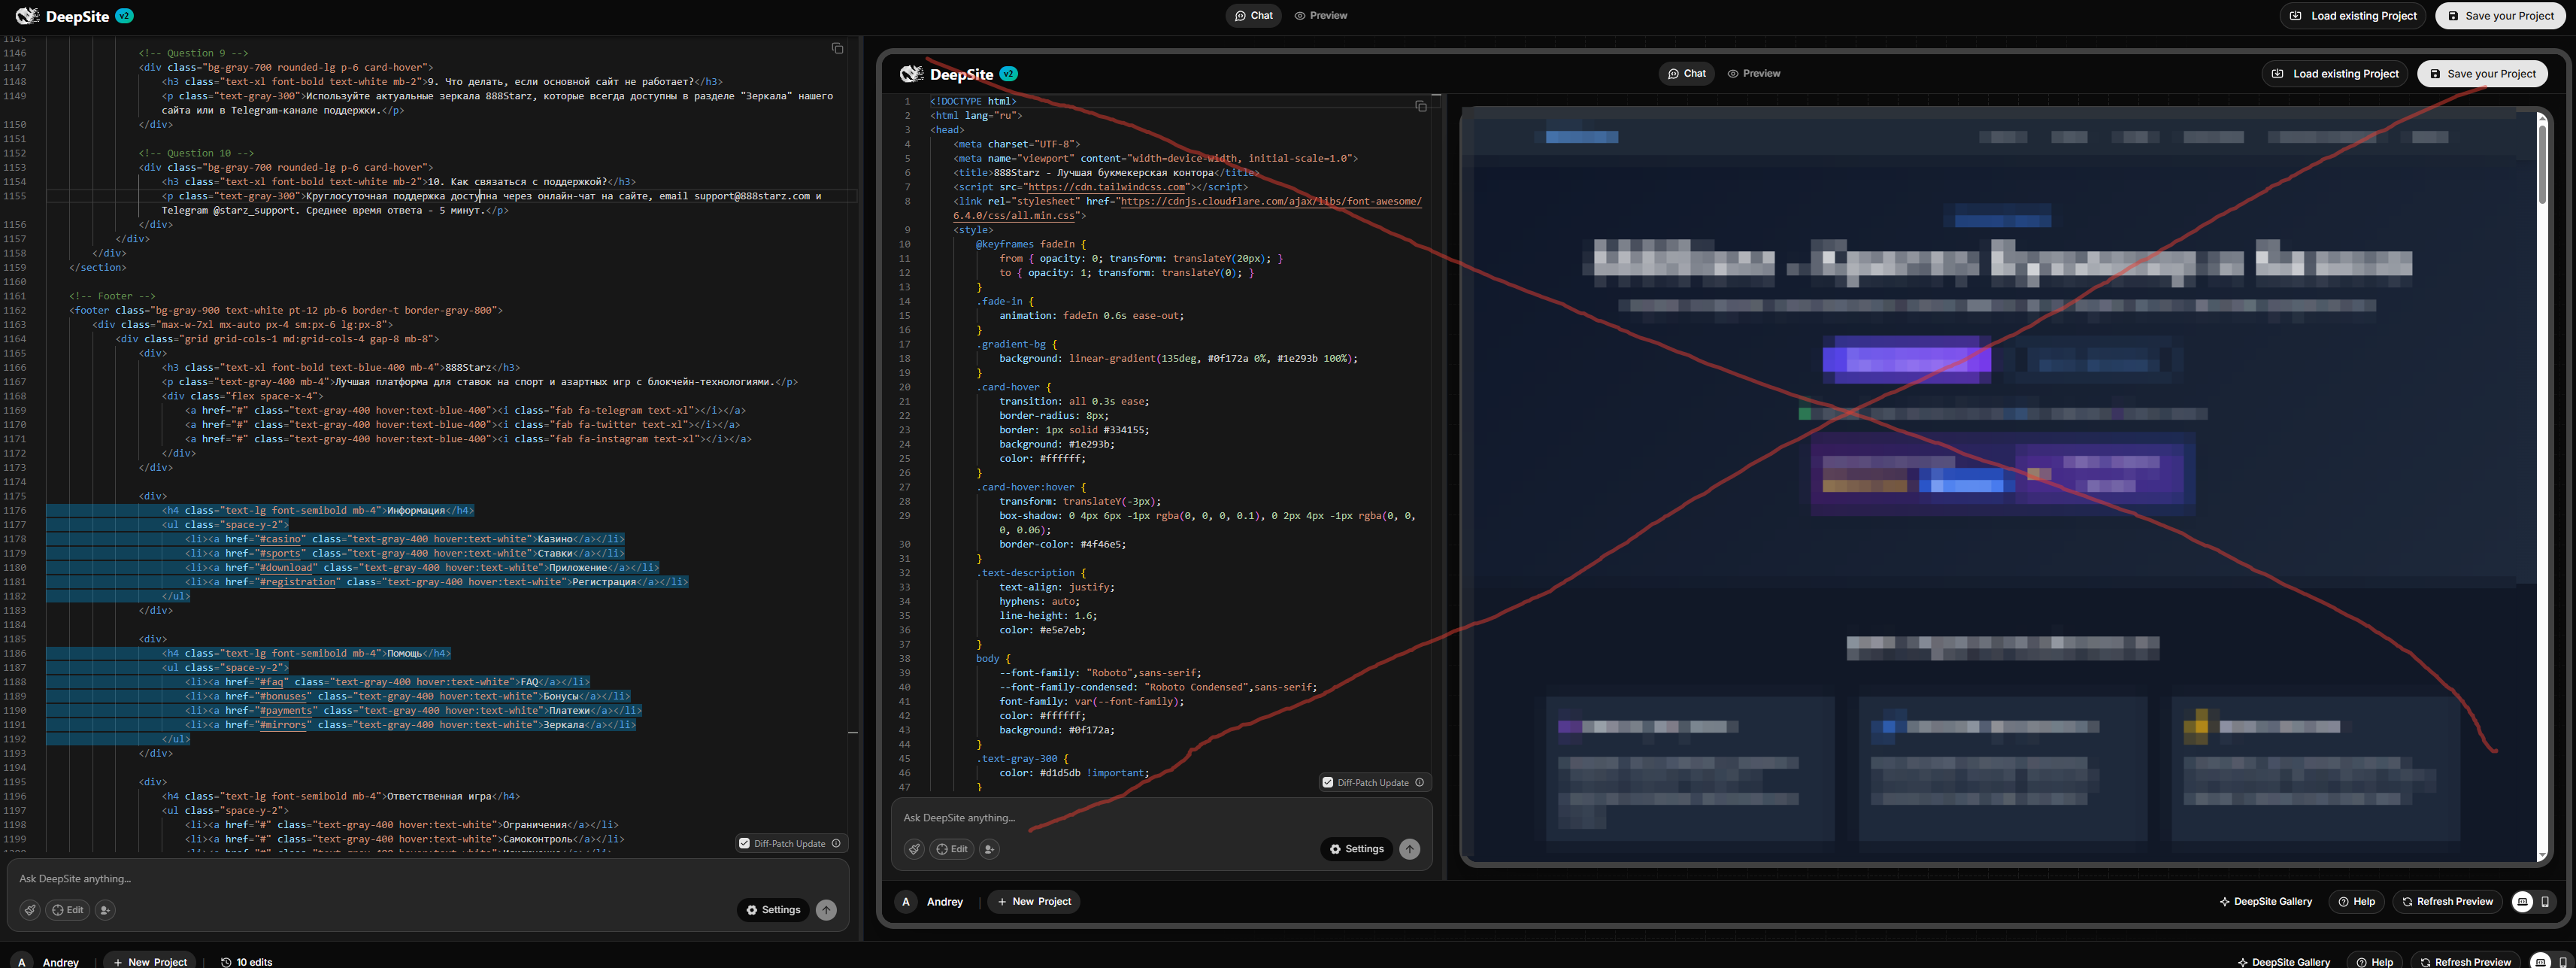Click add-user icon in outer prompt box
The height and width of the screenshot is (968, 2576).
pyautogui.click(x=105, y=910)
